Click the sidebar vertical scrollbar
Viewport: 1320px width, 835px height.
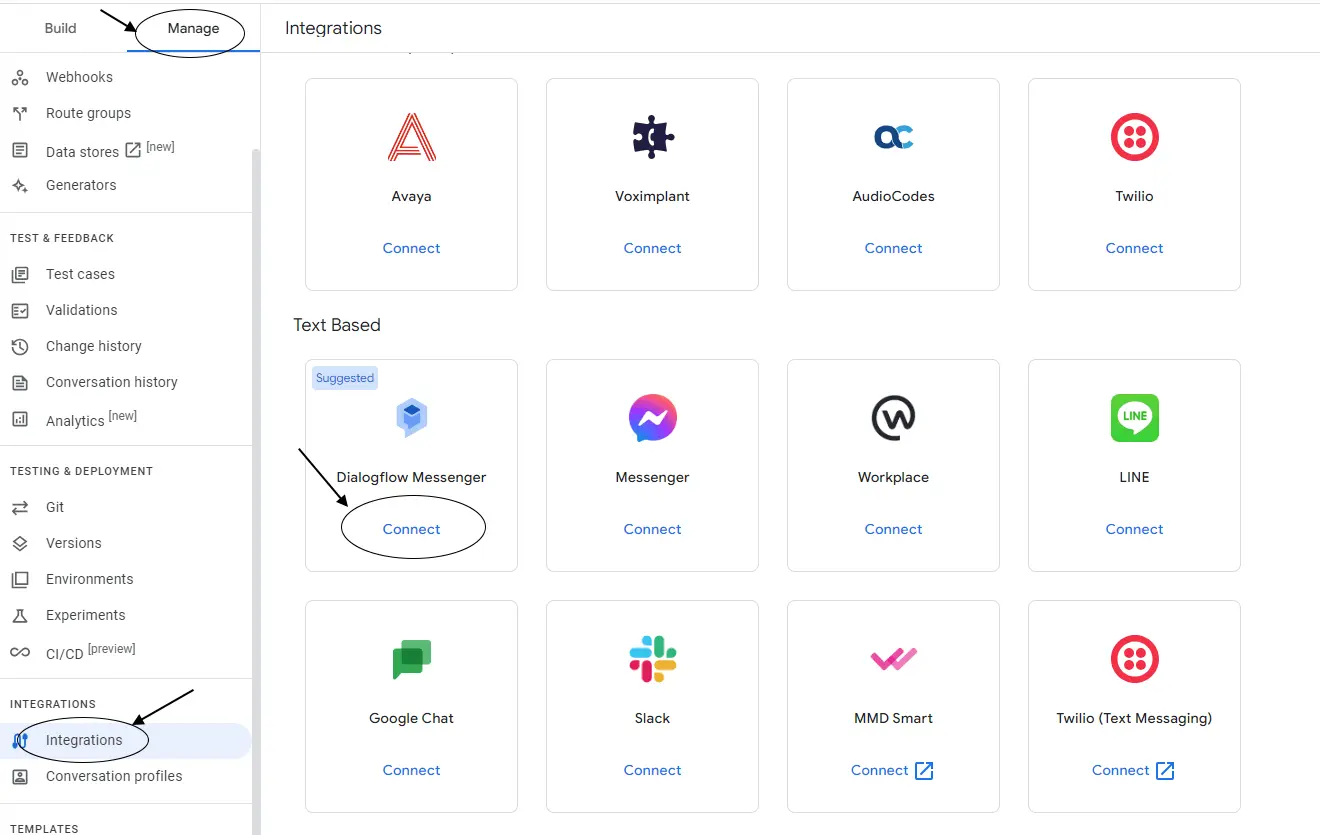point(256,490)
